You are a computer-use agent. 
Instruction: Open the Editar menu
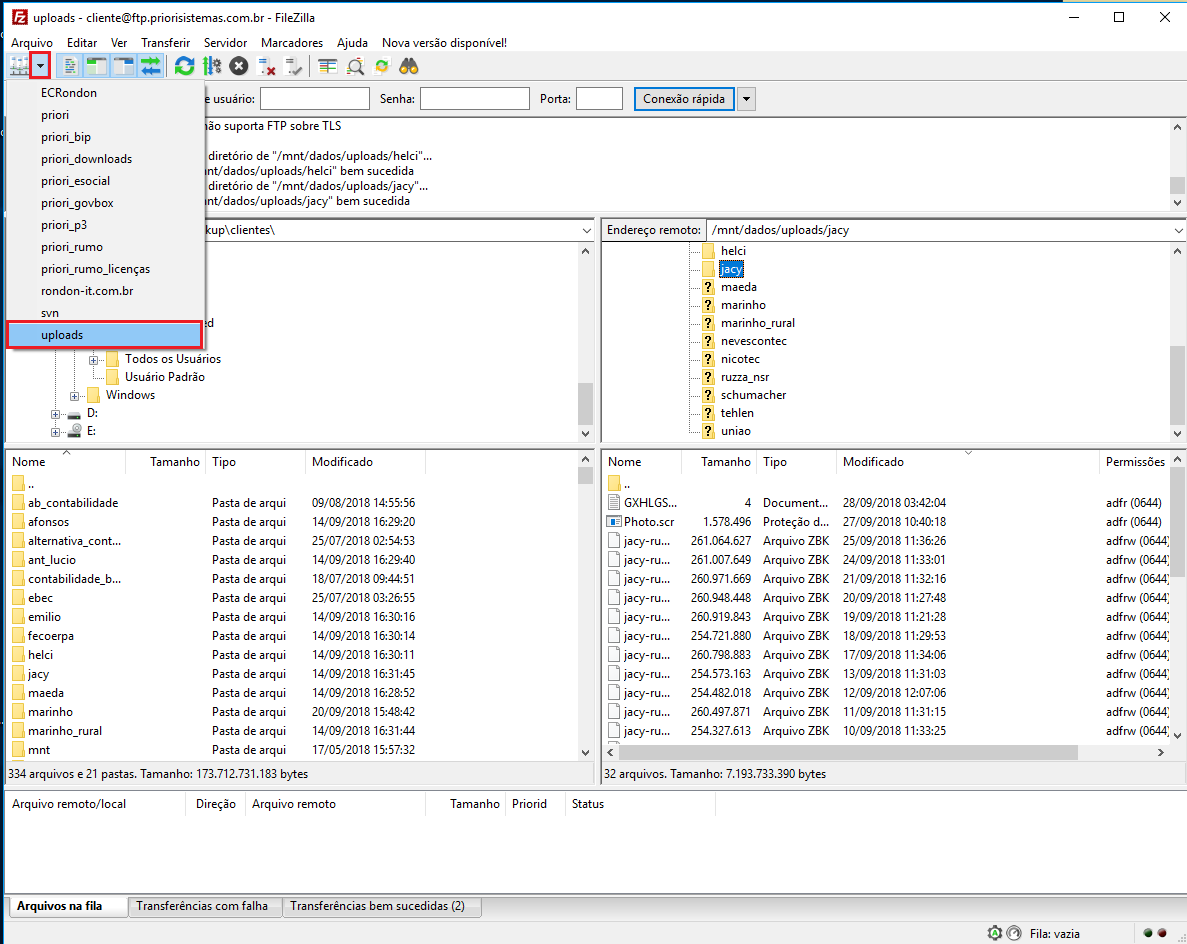coord(82,43)
